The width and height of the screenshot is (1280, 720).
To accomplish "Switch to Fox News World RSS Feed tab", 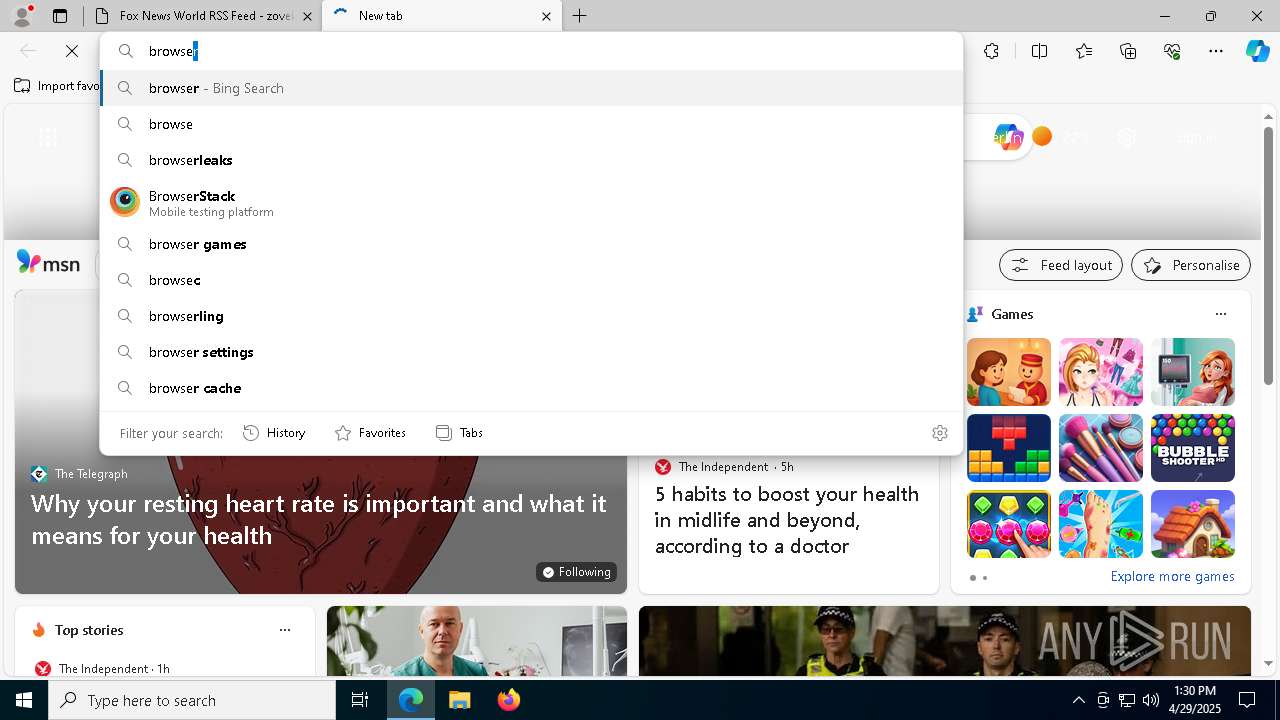I will pos(201,16).
